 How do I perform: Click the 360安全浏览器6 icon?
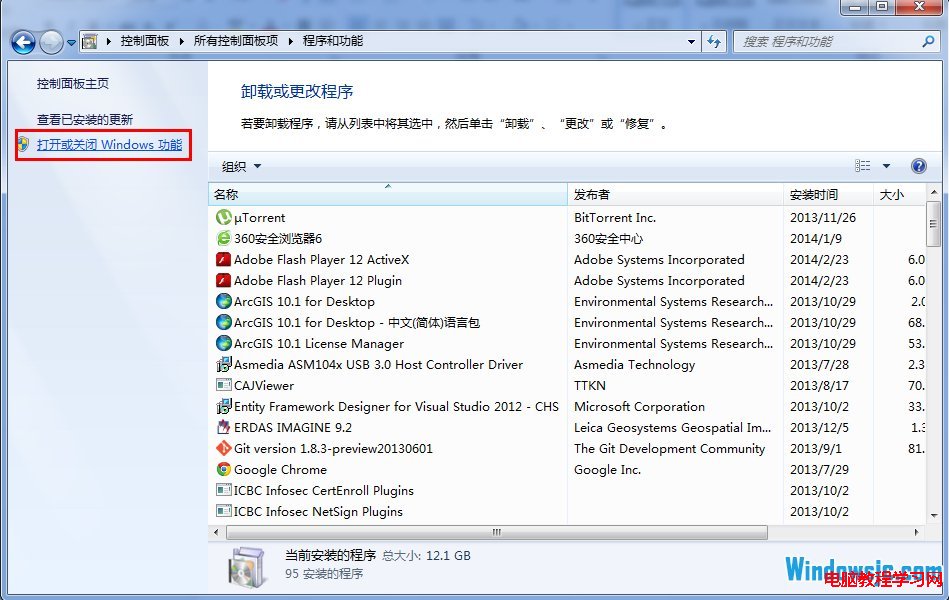click(223, 238)
